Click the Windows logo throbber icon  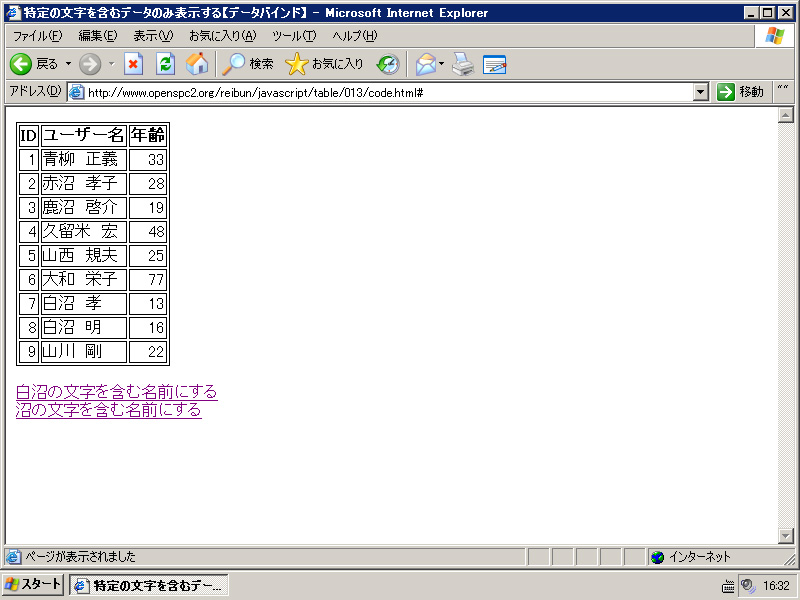pyautogui.click(x=774, y=36)
